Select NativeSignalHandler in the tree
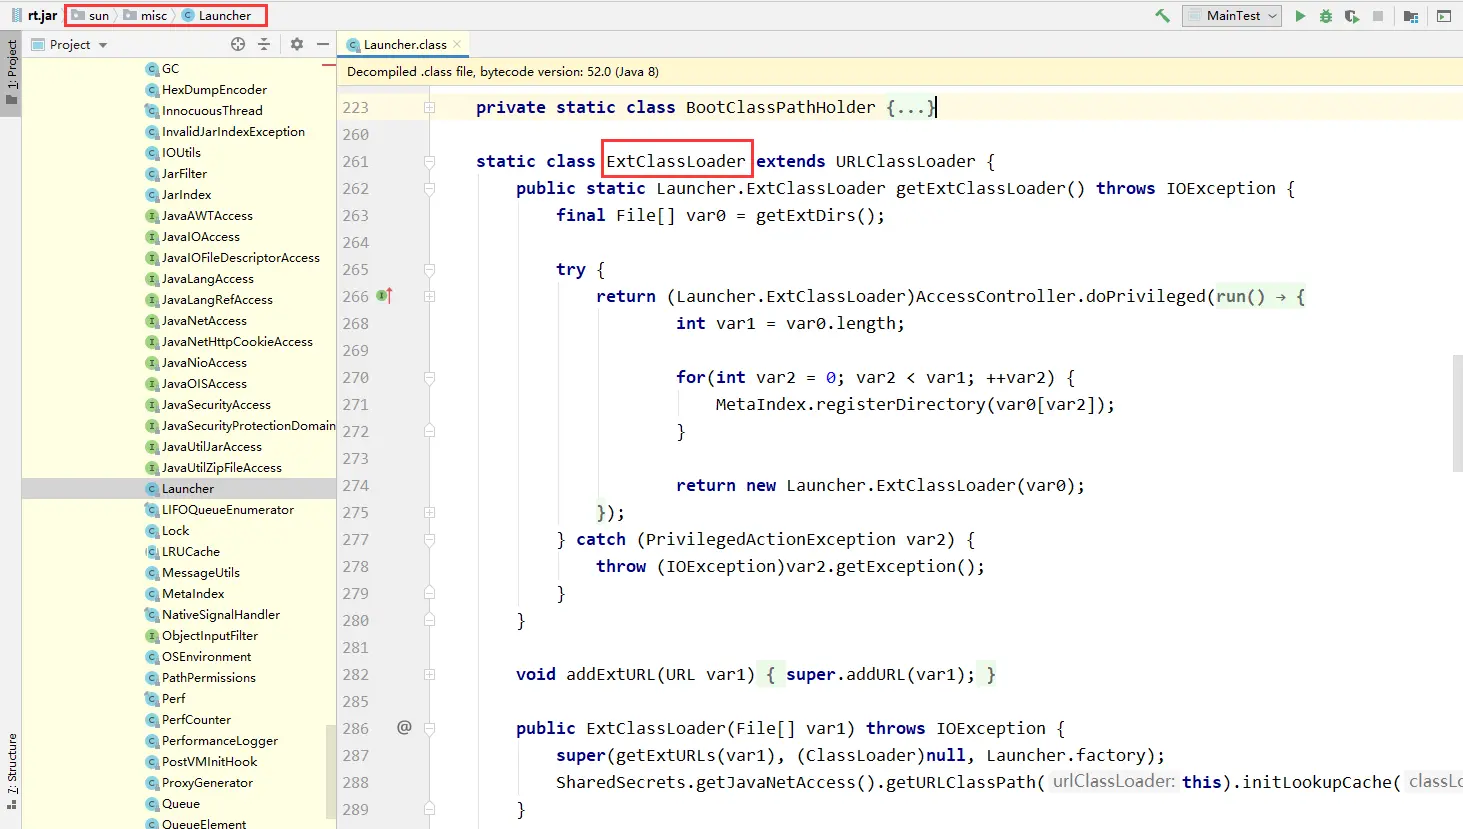 coord(221,614)
